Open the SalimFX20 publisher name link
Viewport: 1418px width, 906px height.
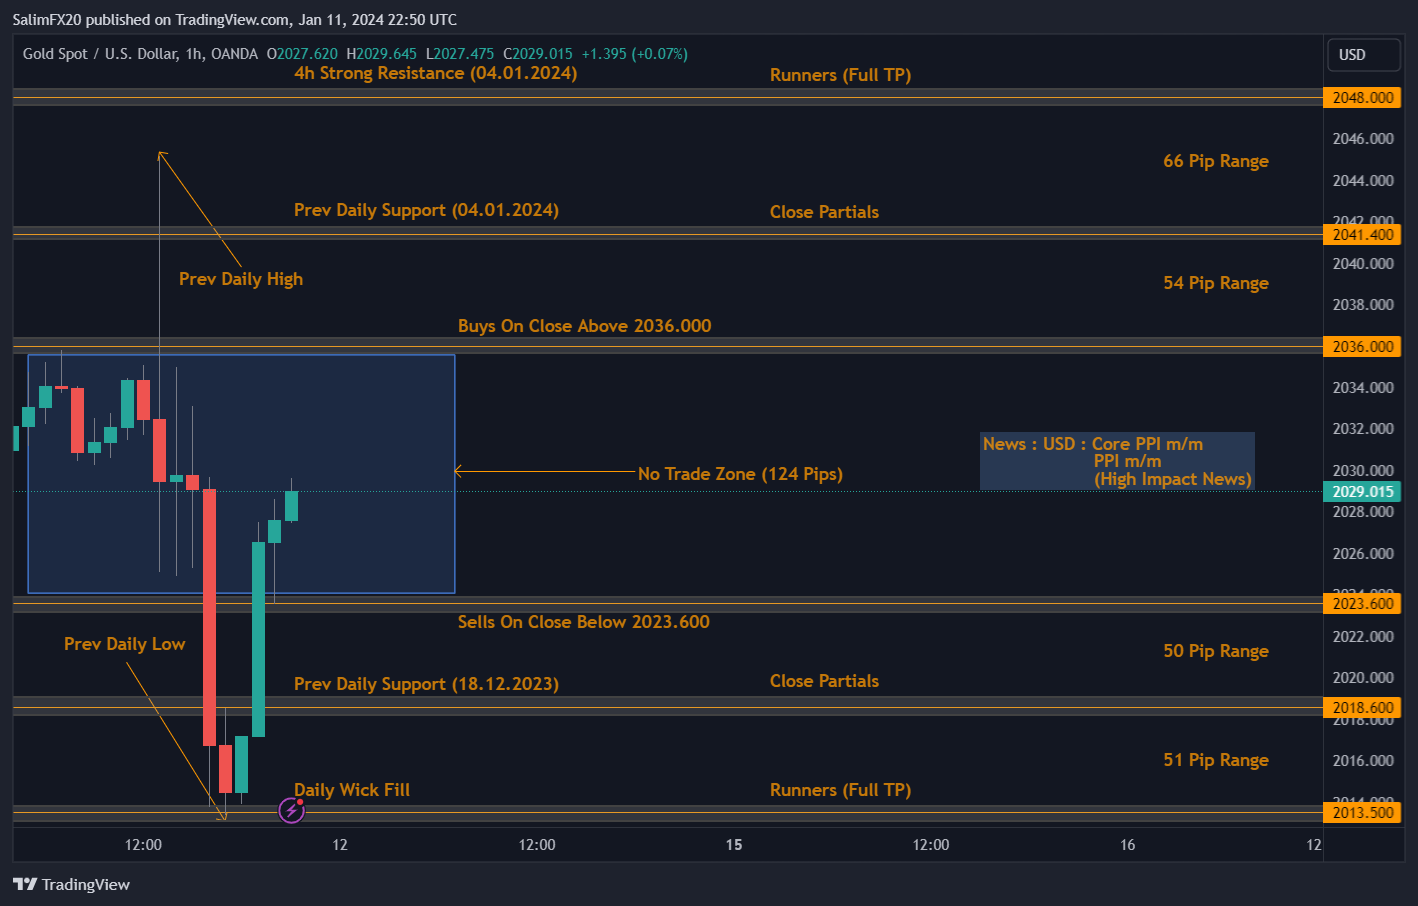pyautogui.click(x=49, y=19)
